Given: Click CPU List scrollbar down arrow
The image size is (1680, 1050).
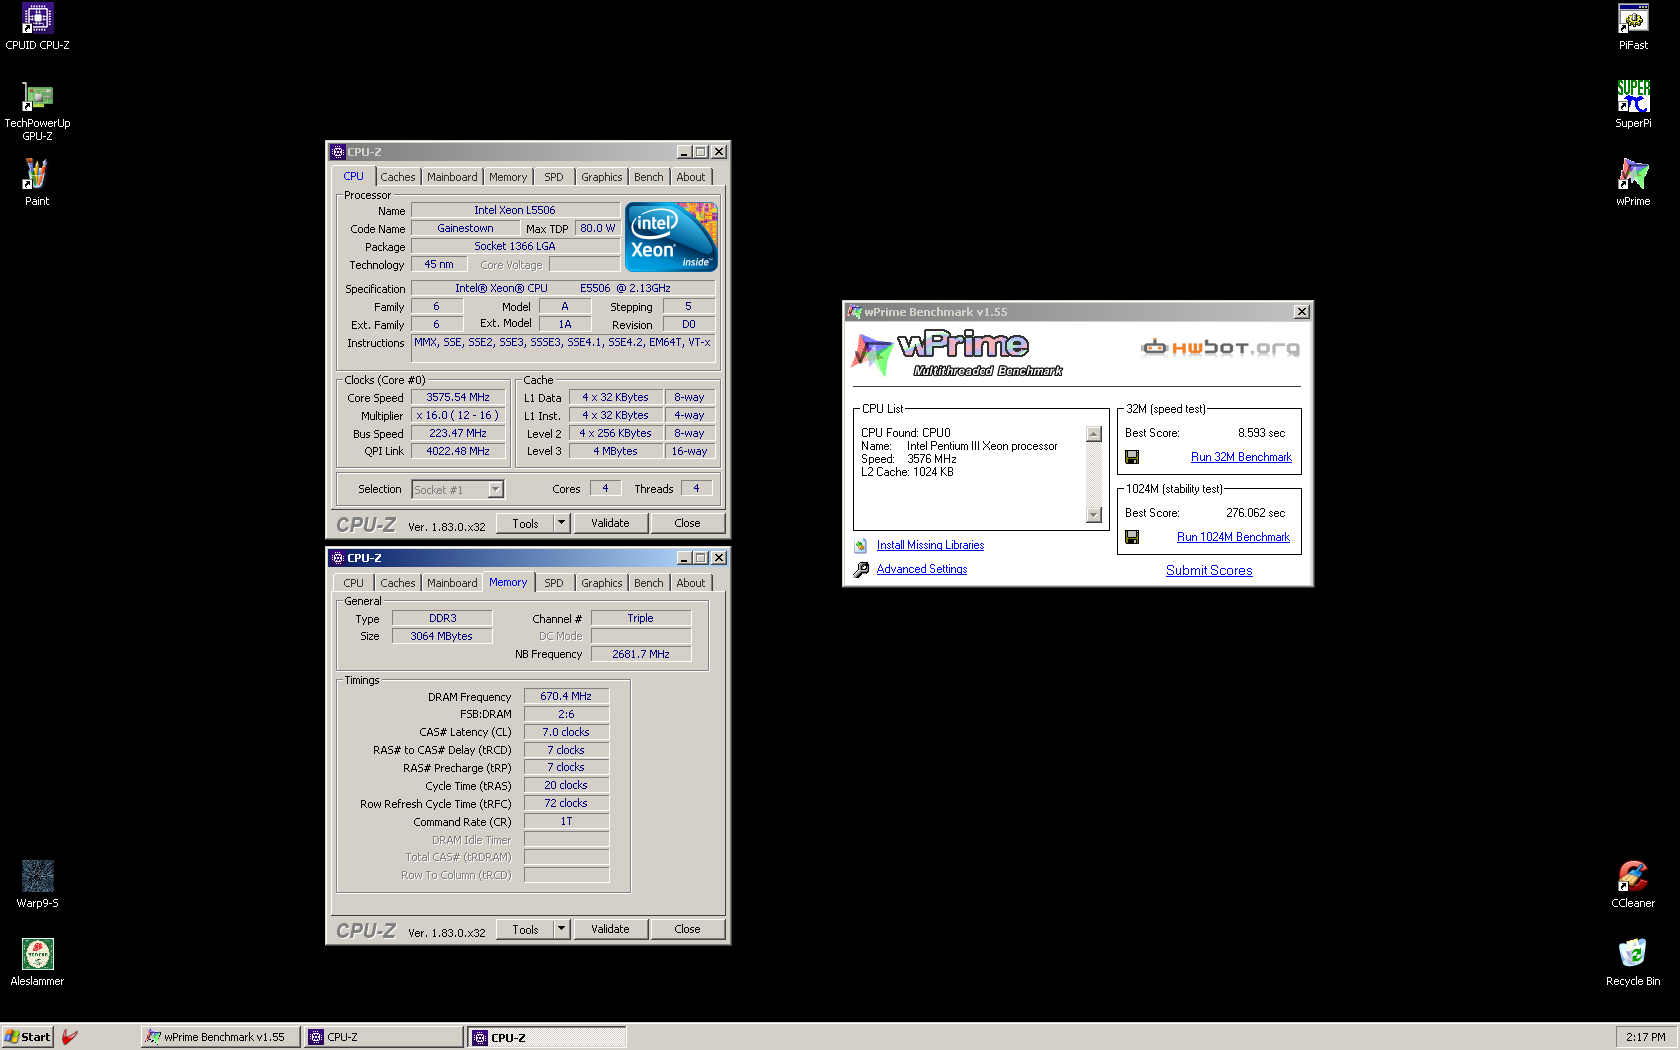Looking at the screenshot, I should (1094, 515).
